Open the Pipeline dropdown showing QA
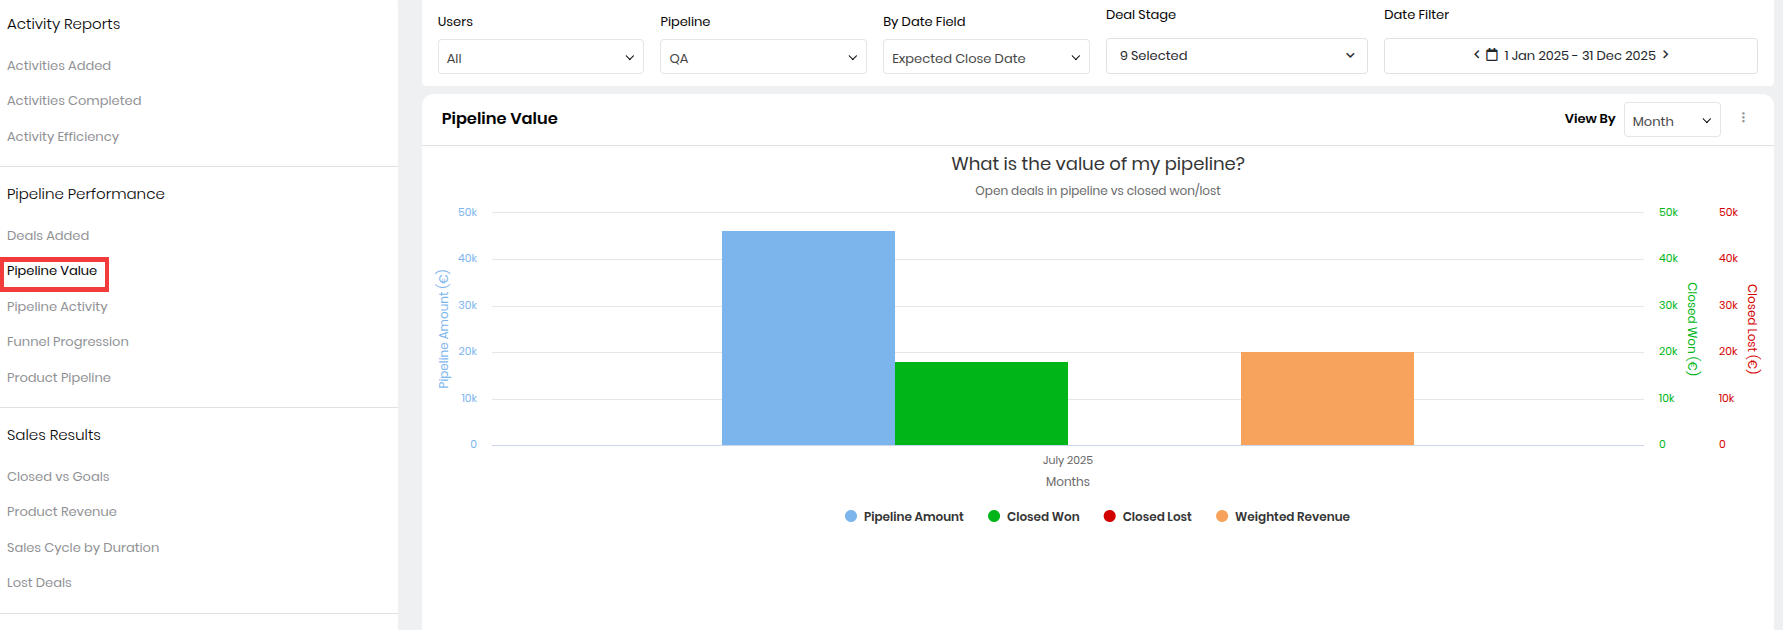This screenshot has width=1783, height=630. click(x=763, y=58)
